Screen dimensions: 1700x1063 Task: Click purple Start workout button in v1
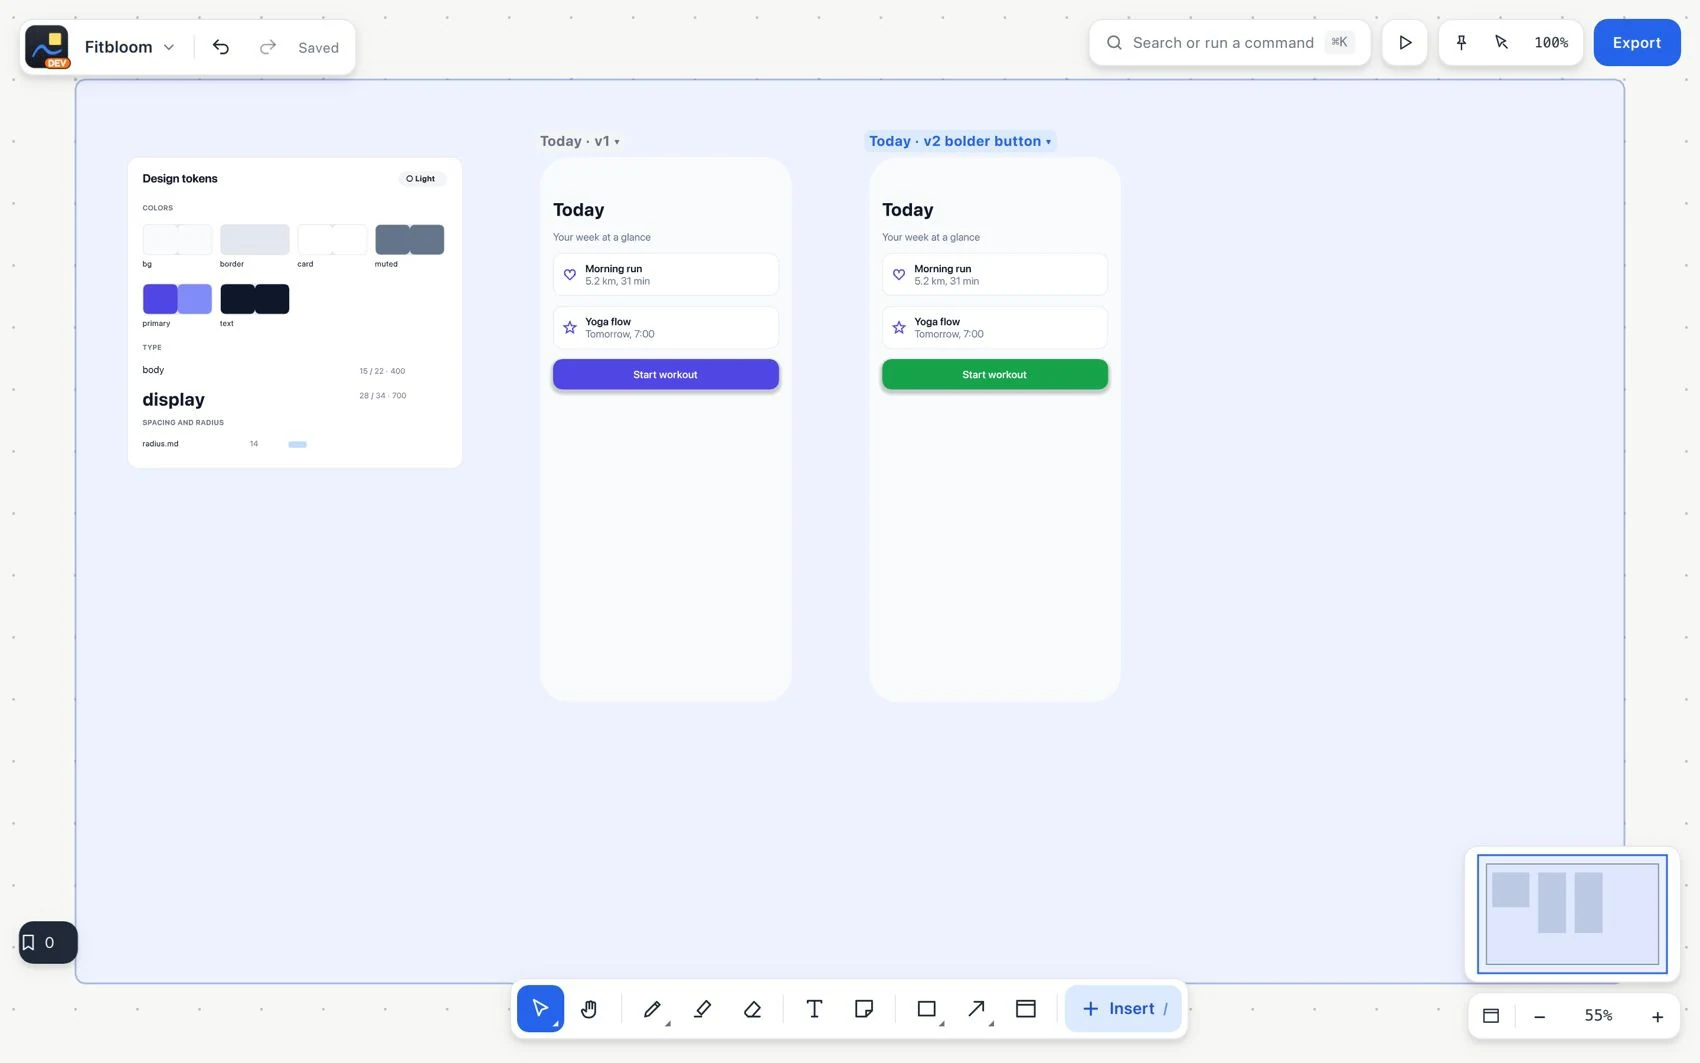click(x=665, y=374)
